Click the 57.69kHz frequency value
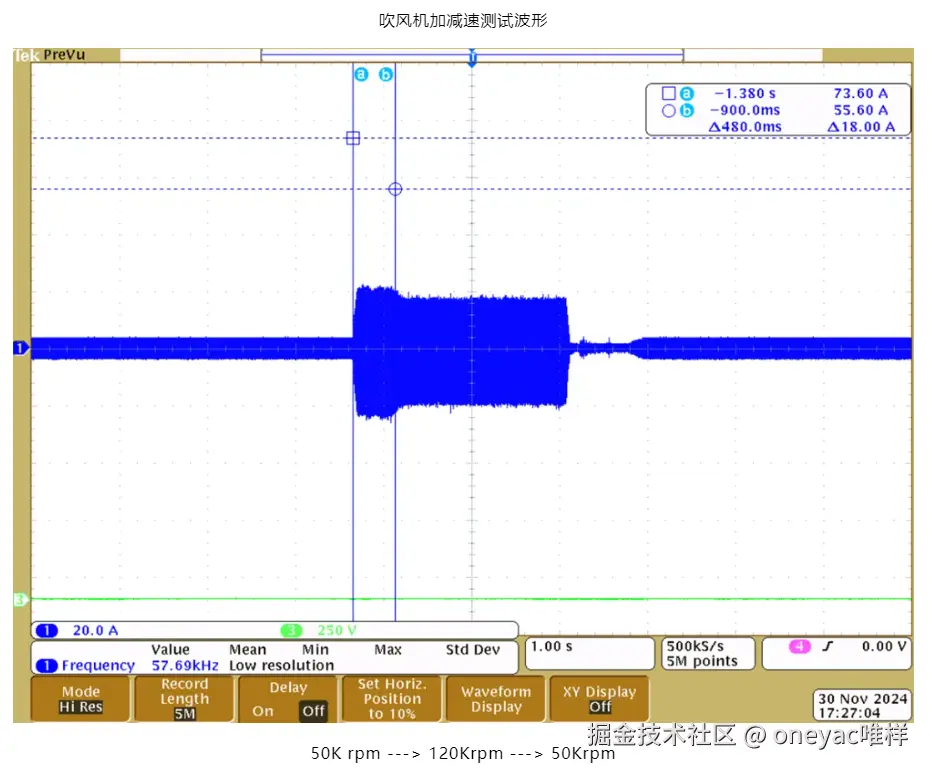Screen dimensions: 930x771 [x=185, y=666]
